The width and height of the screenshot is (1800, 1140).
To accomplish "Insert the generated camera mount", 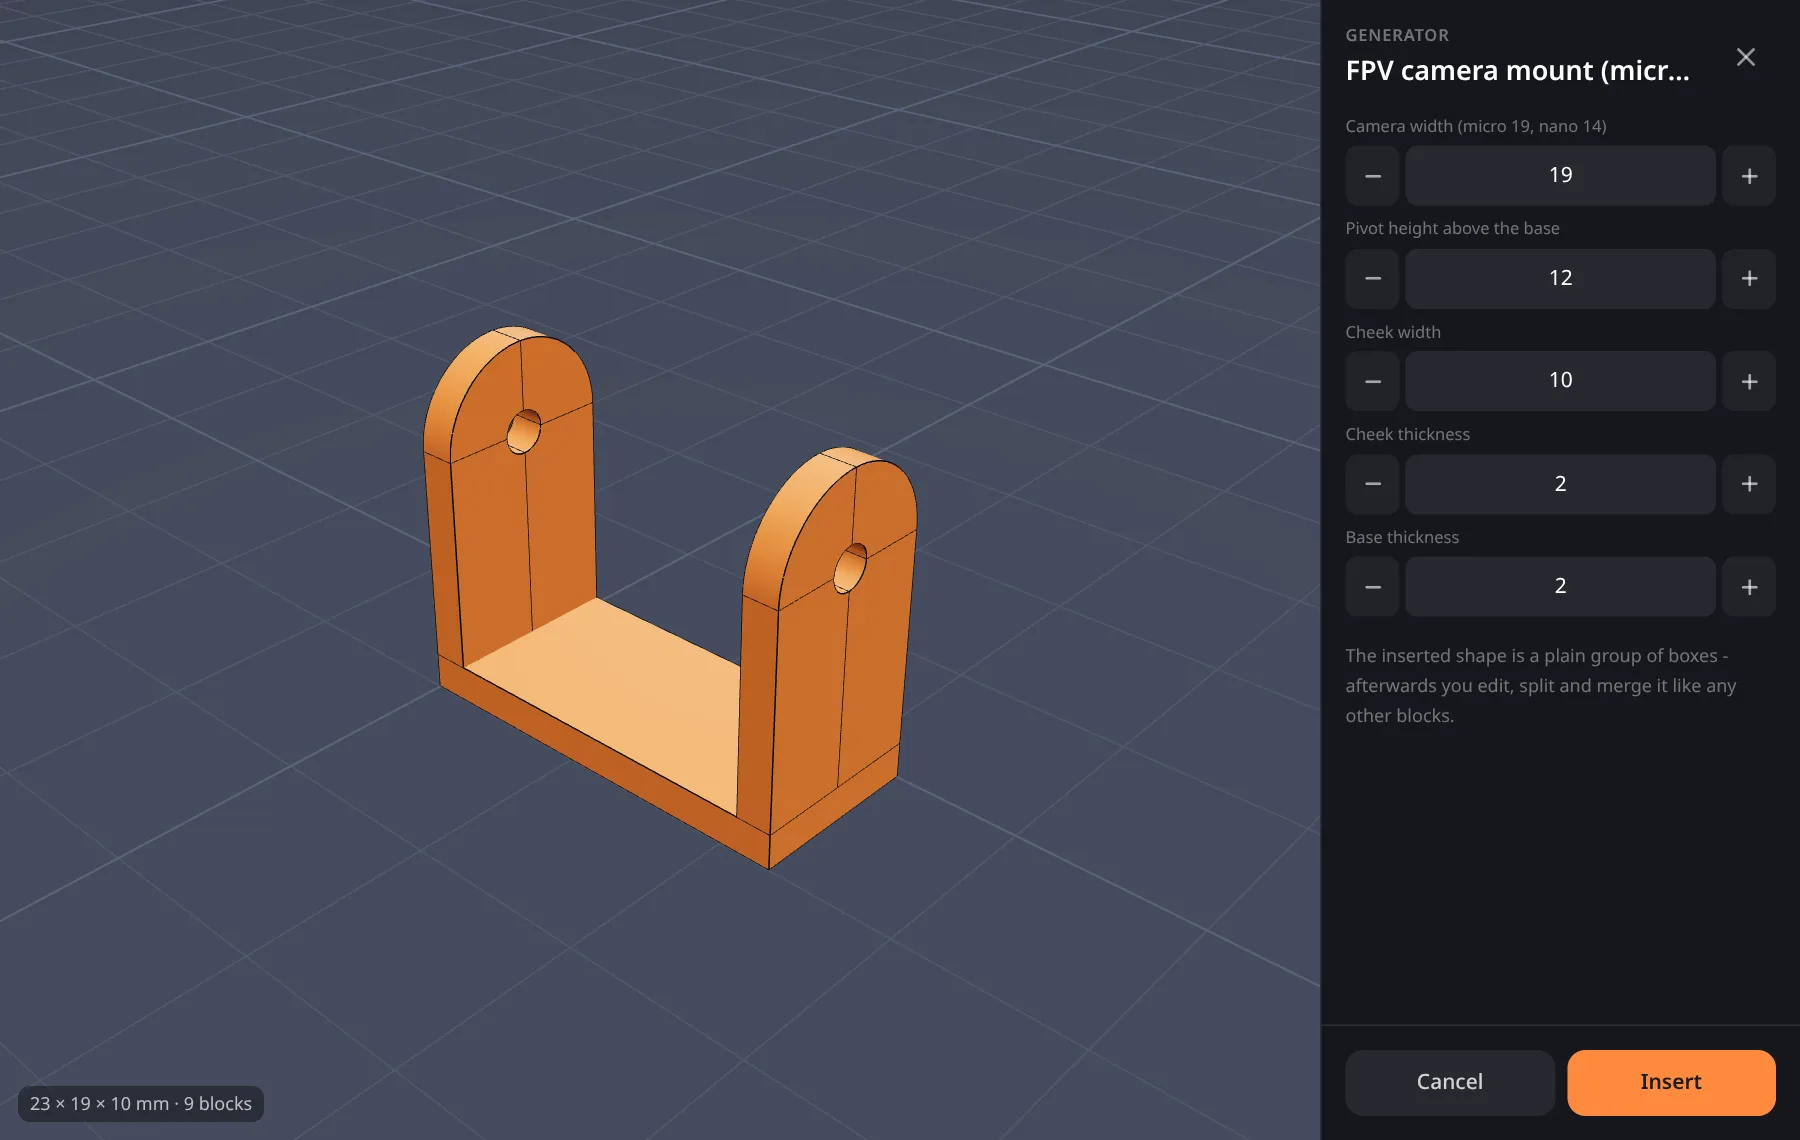I will (x=1671, y=1082).
